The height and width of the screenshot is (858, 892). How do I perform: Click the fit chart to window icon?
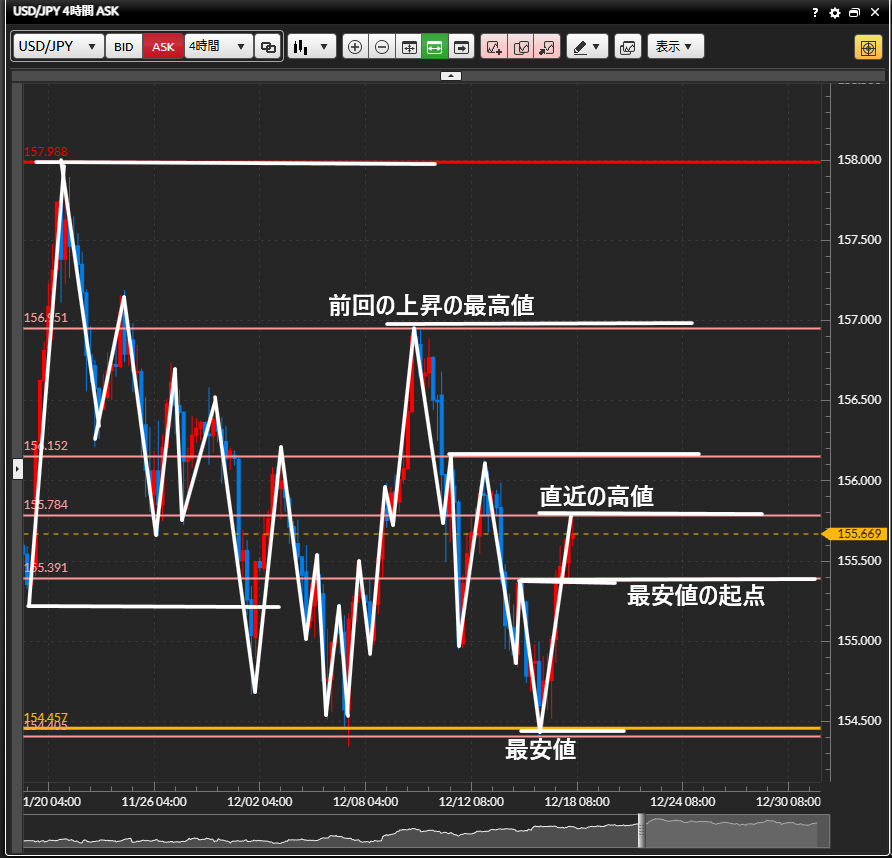point(409,47)
